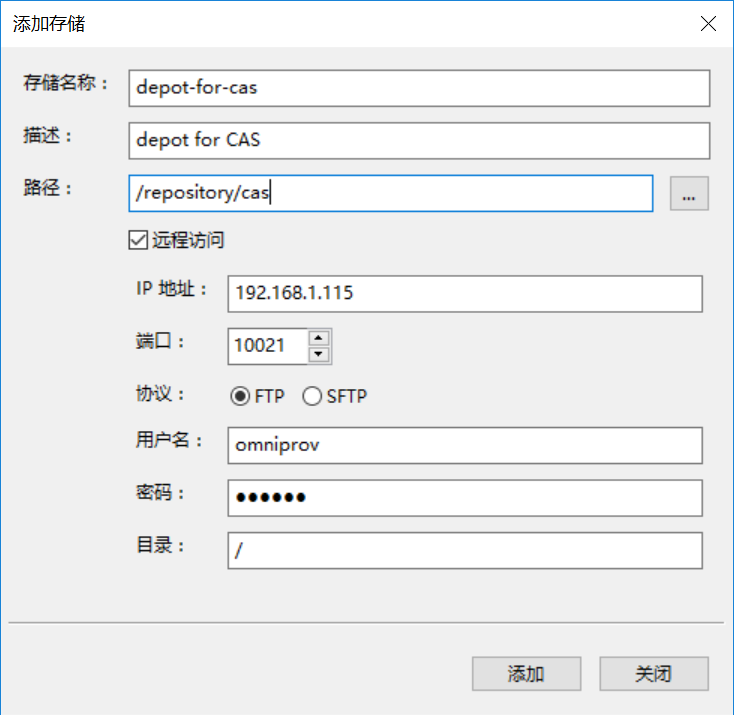
Task: Click the 目录 field containing a slash
Action: tap(464, 550)
